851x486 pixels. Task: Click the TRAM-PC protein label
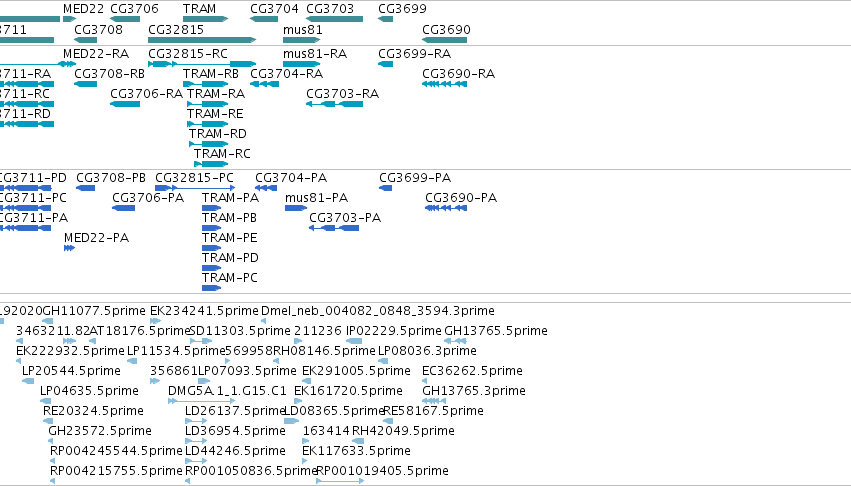pos(230,277)
